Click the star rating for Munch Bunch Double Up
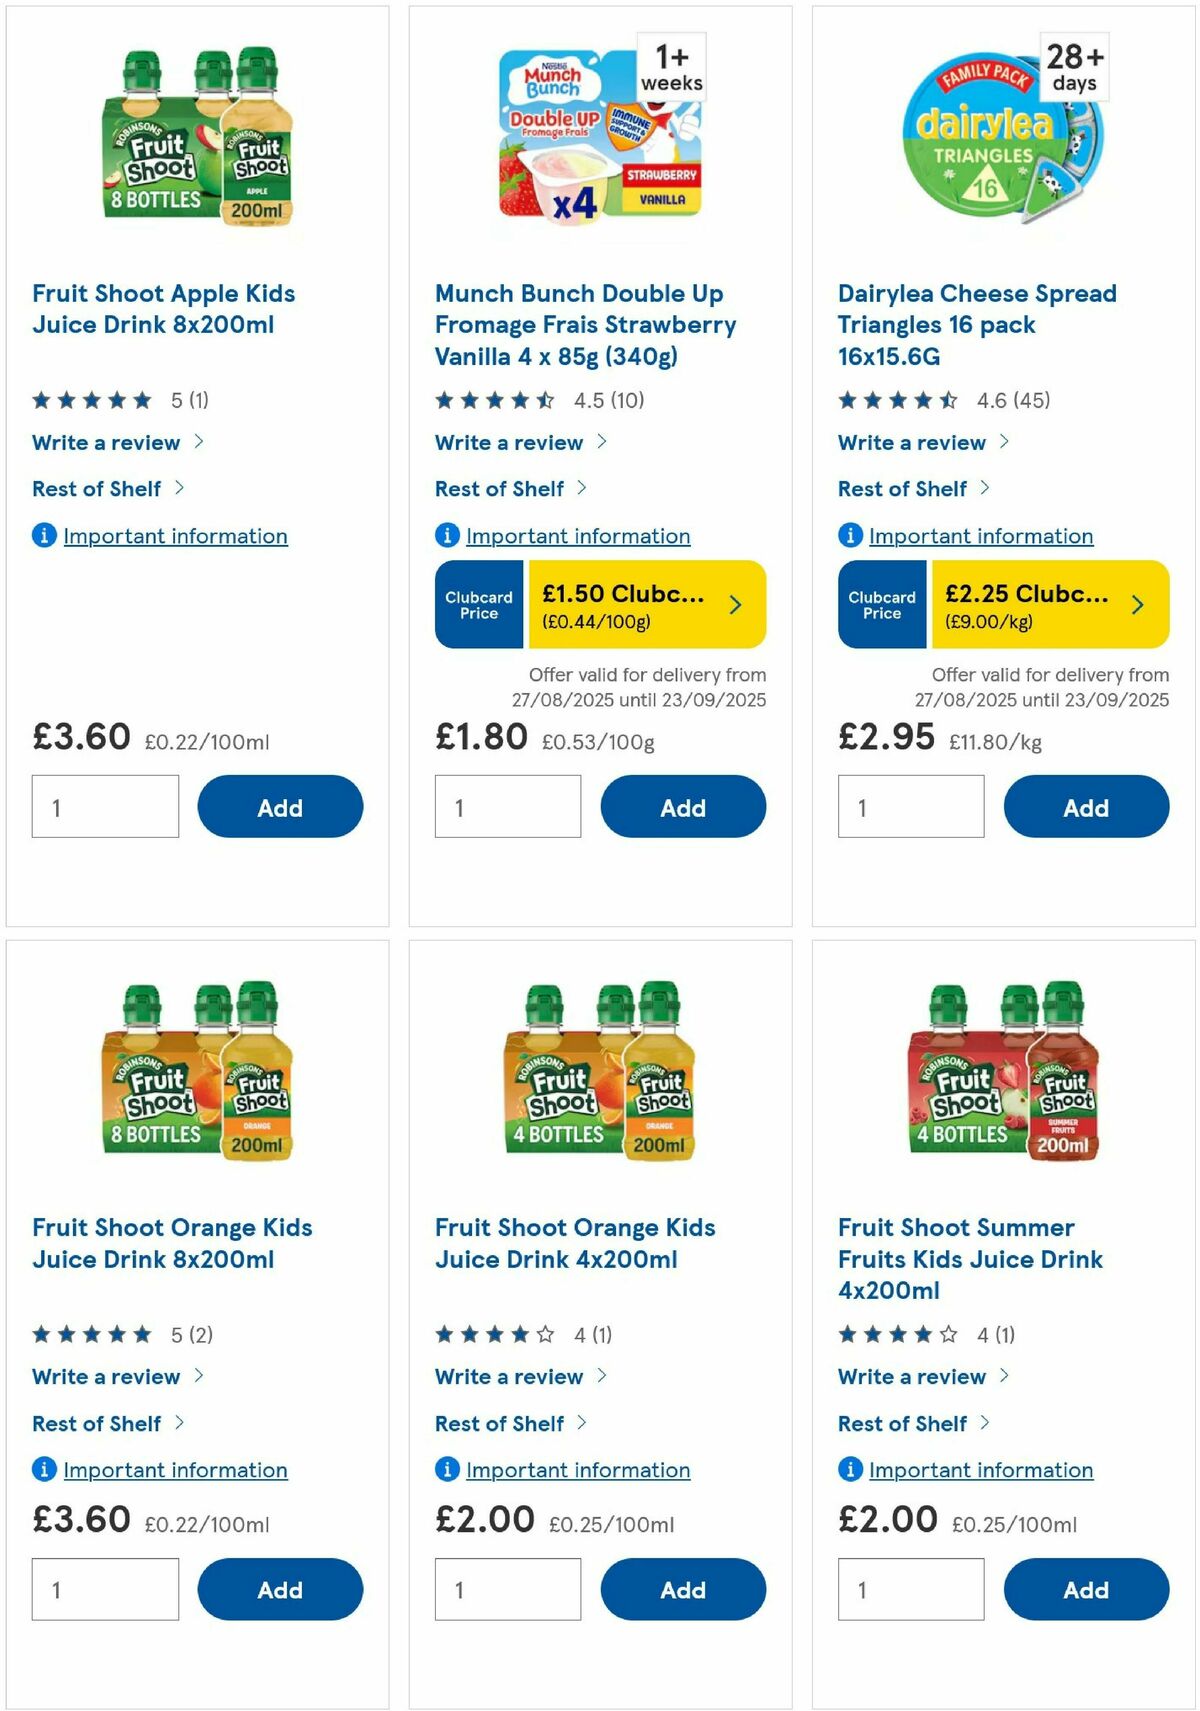The image size is (1200, 1711). [x=492, y=399]
